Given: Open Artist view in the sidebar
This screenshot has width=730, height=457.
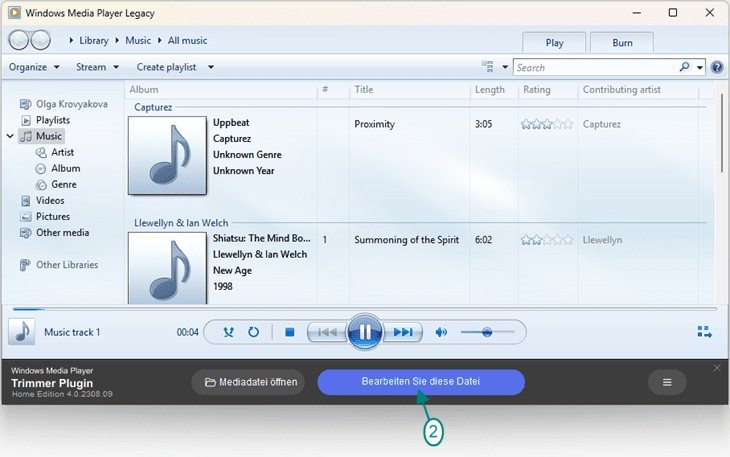Looking at the screenshot, I should point(55,152).
